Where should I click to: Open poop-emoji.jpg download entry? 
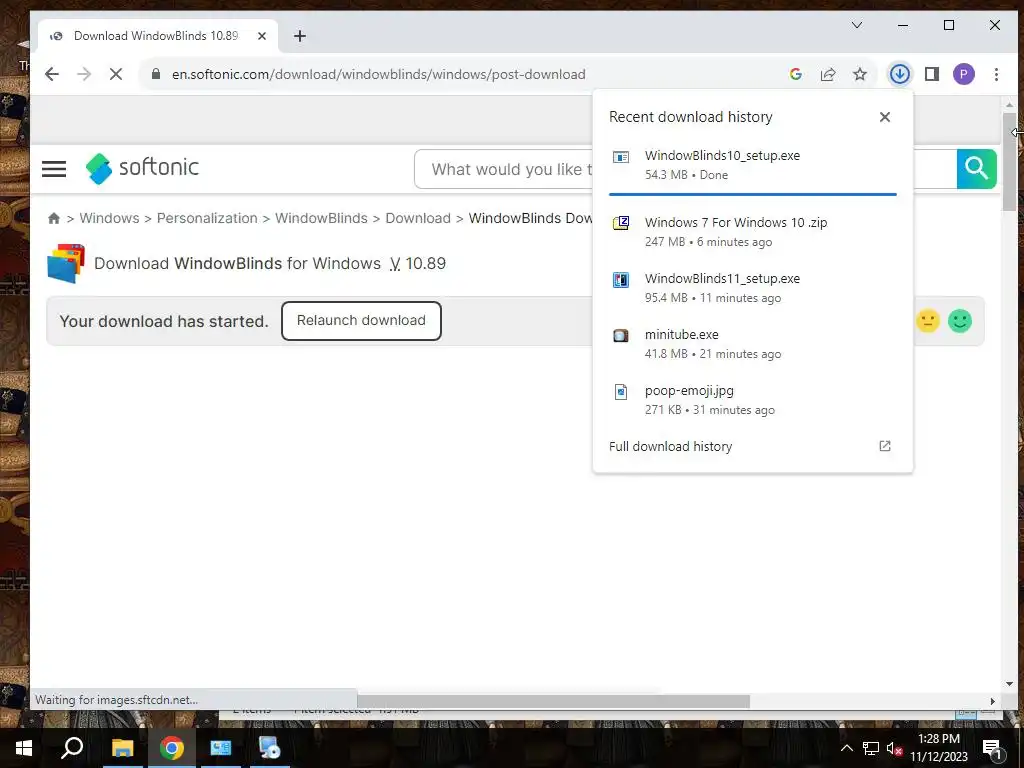[752, 400]
